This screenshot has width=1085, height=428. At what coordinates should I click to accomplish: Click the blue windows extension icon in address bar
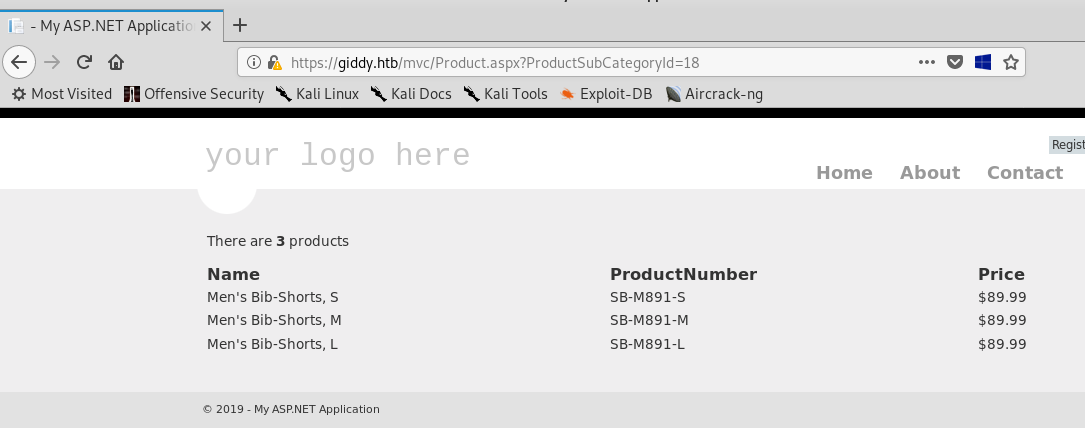point(982,62)
